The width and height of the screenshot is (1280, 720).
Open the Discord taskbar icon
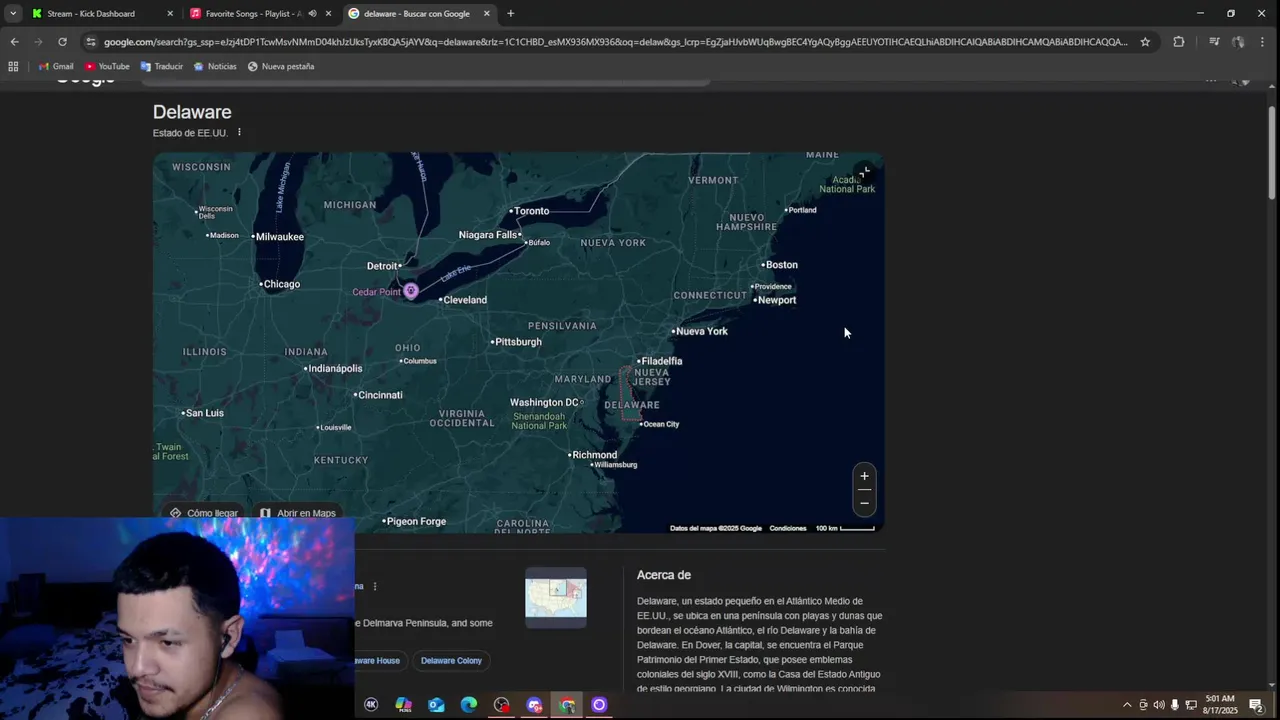pyautogui.click(x=534, y=705)
